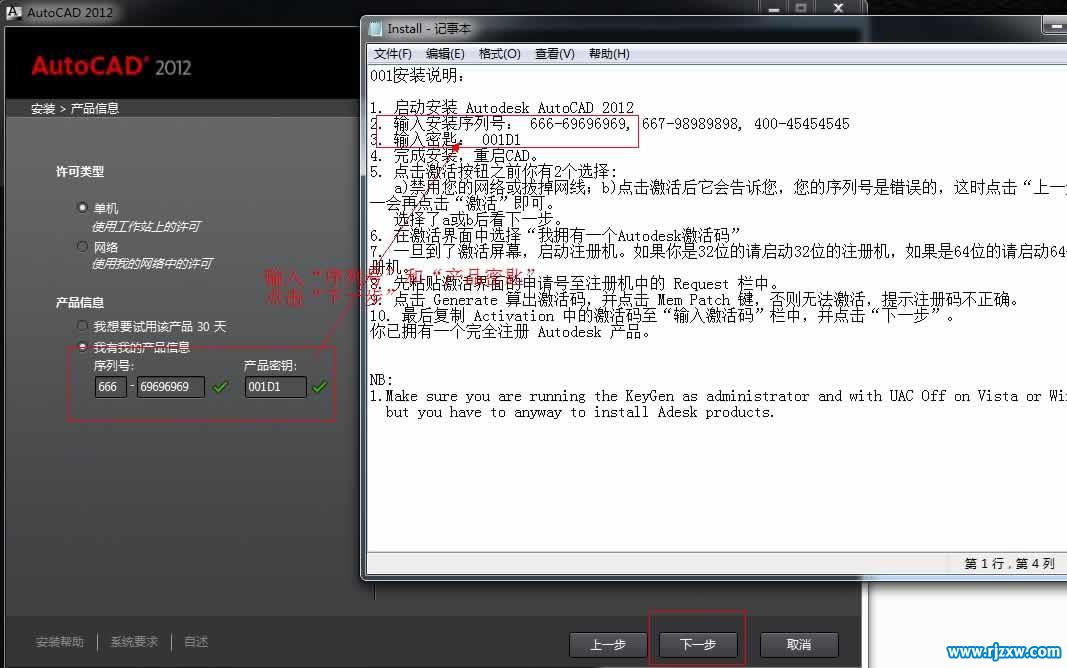
Task: Open Notepad 文件(F) menu
Action: click(393, 54)
